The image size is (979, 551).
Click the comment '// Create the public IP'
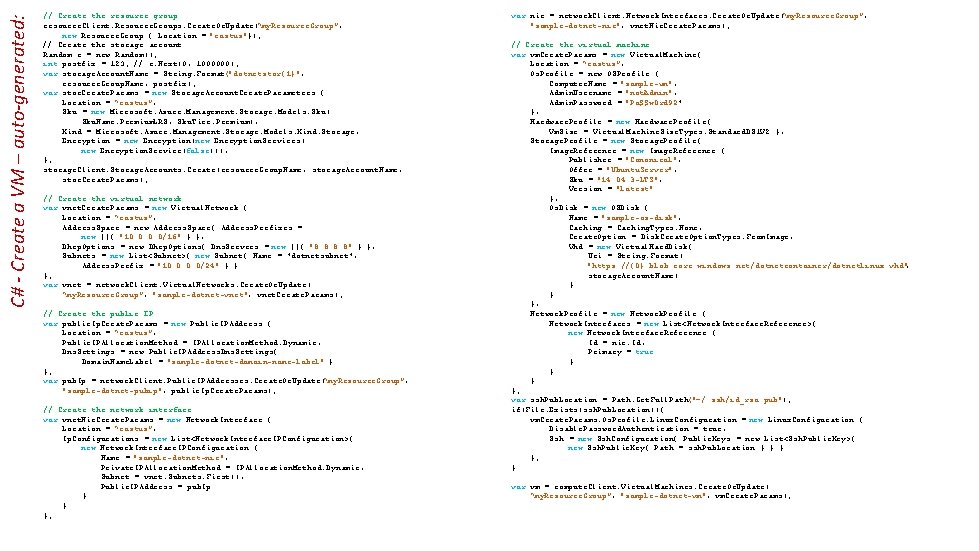tap(98, 314)
